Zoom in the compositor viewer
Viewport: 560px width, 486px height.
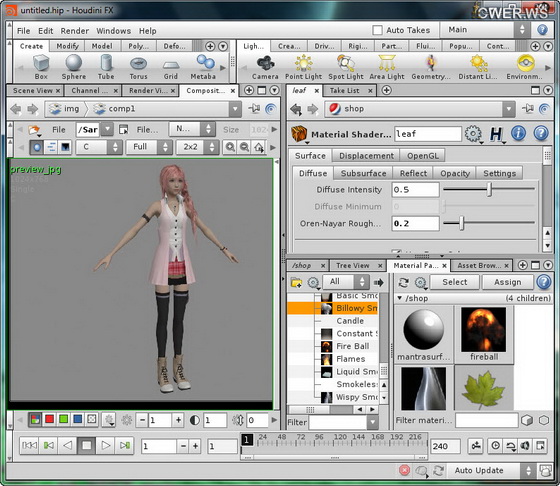pos(230,147)
